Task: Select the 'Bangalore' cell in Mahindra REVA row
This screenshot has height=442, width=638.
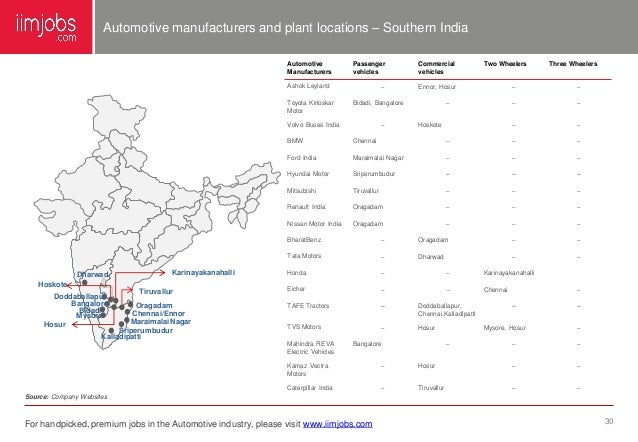Action: click(x=367, y=344)
